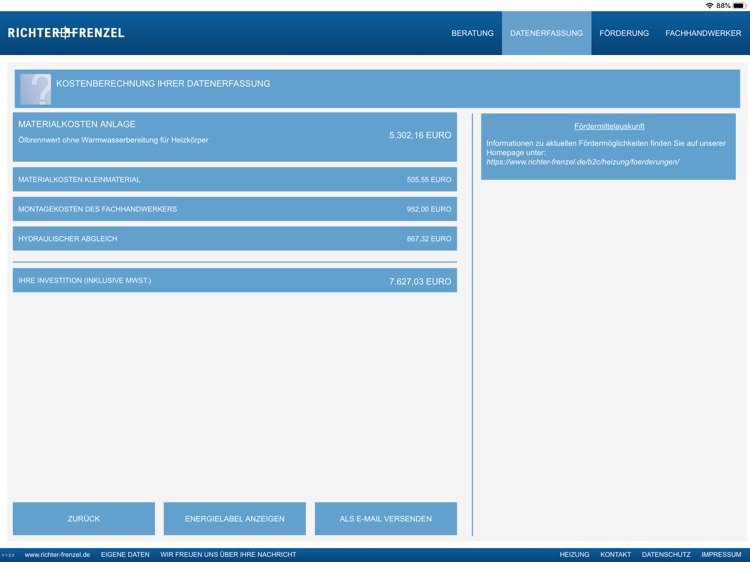
Task: Tap the battery indicator icon
Action: (739, 5)
